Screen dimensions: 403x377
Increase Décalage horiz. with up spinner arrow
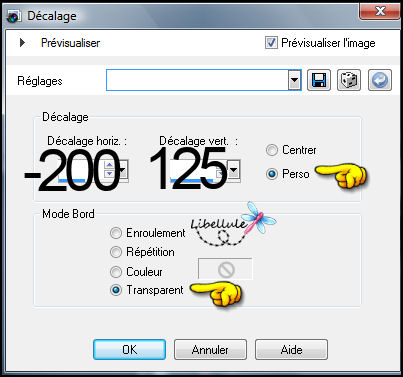109,165
